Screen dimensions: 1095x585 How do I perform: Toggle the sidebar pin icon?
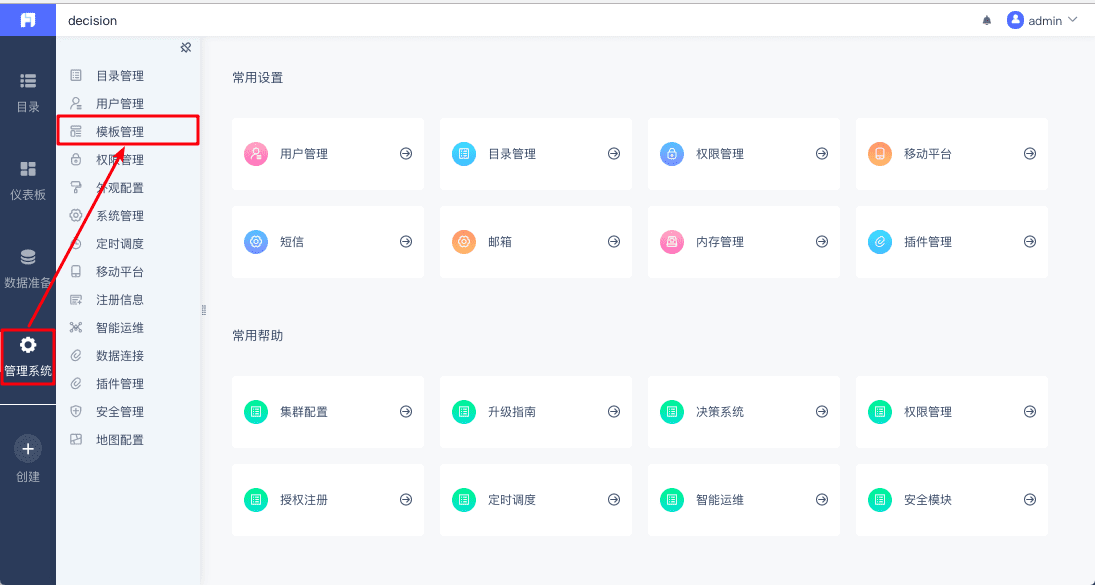coord(185,48)
